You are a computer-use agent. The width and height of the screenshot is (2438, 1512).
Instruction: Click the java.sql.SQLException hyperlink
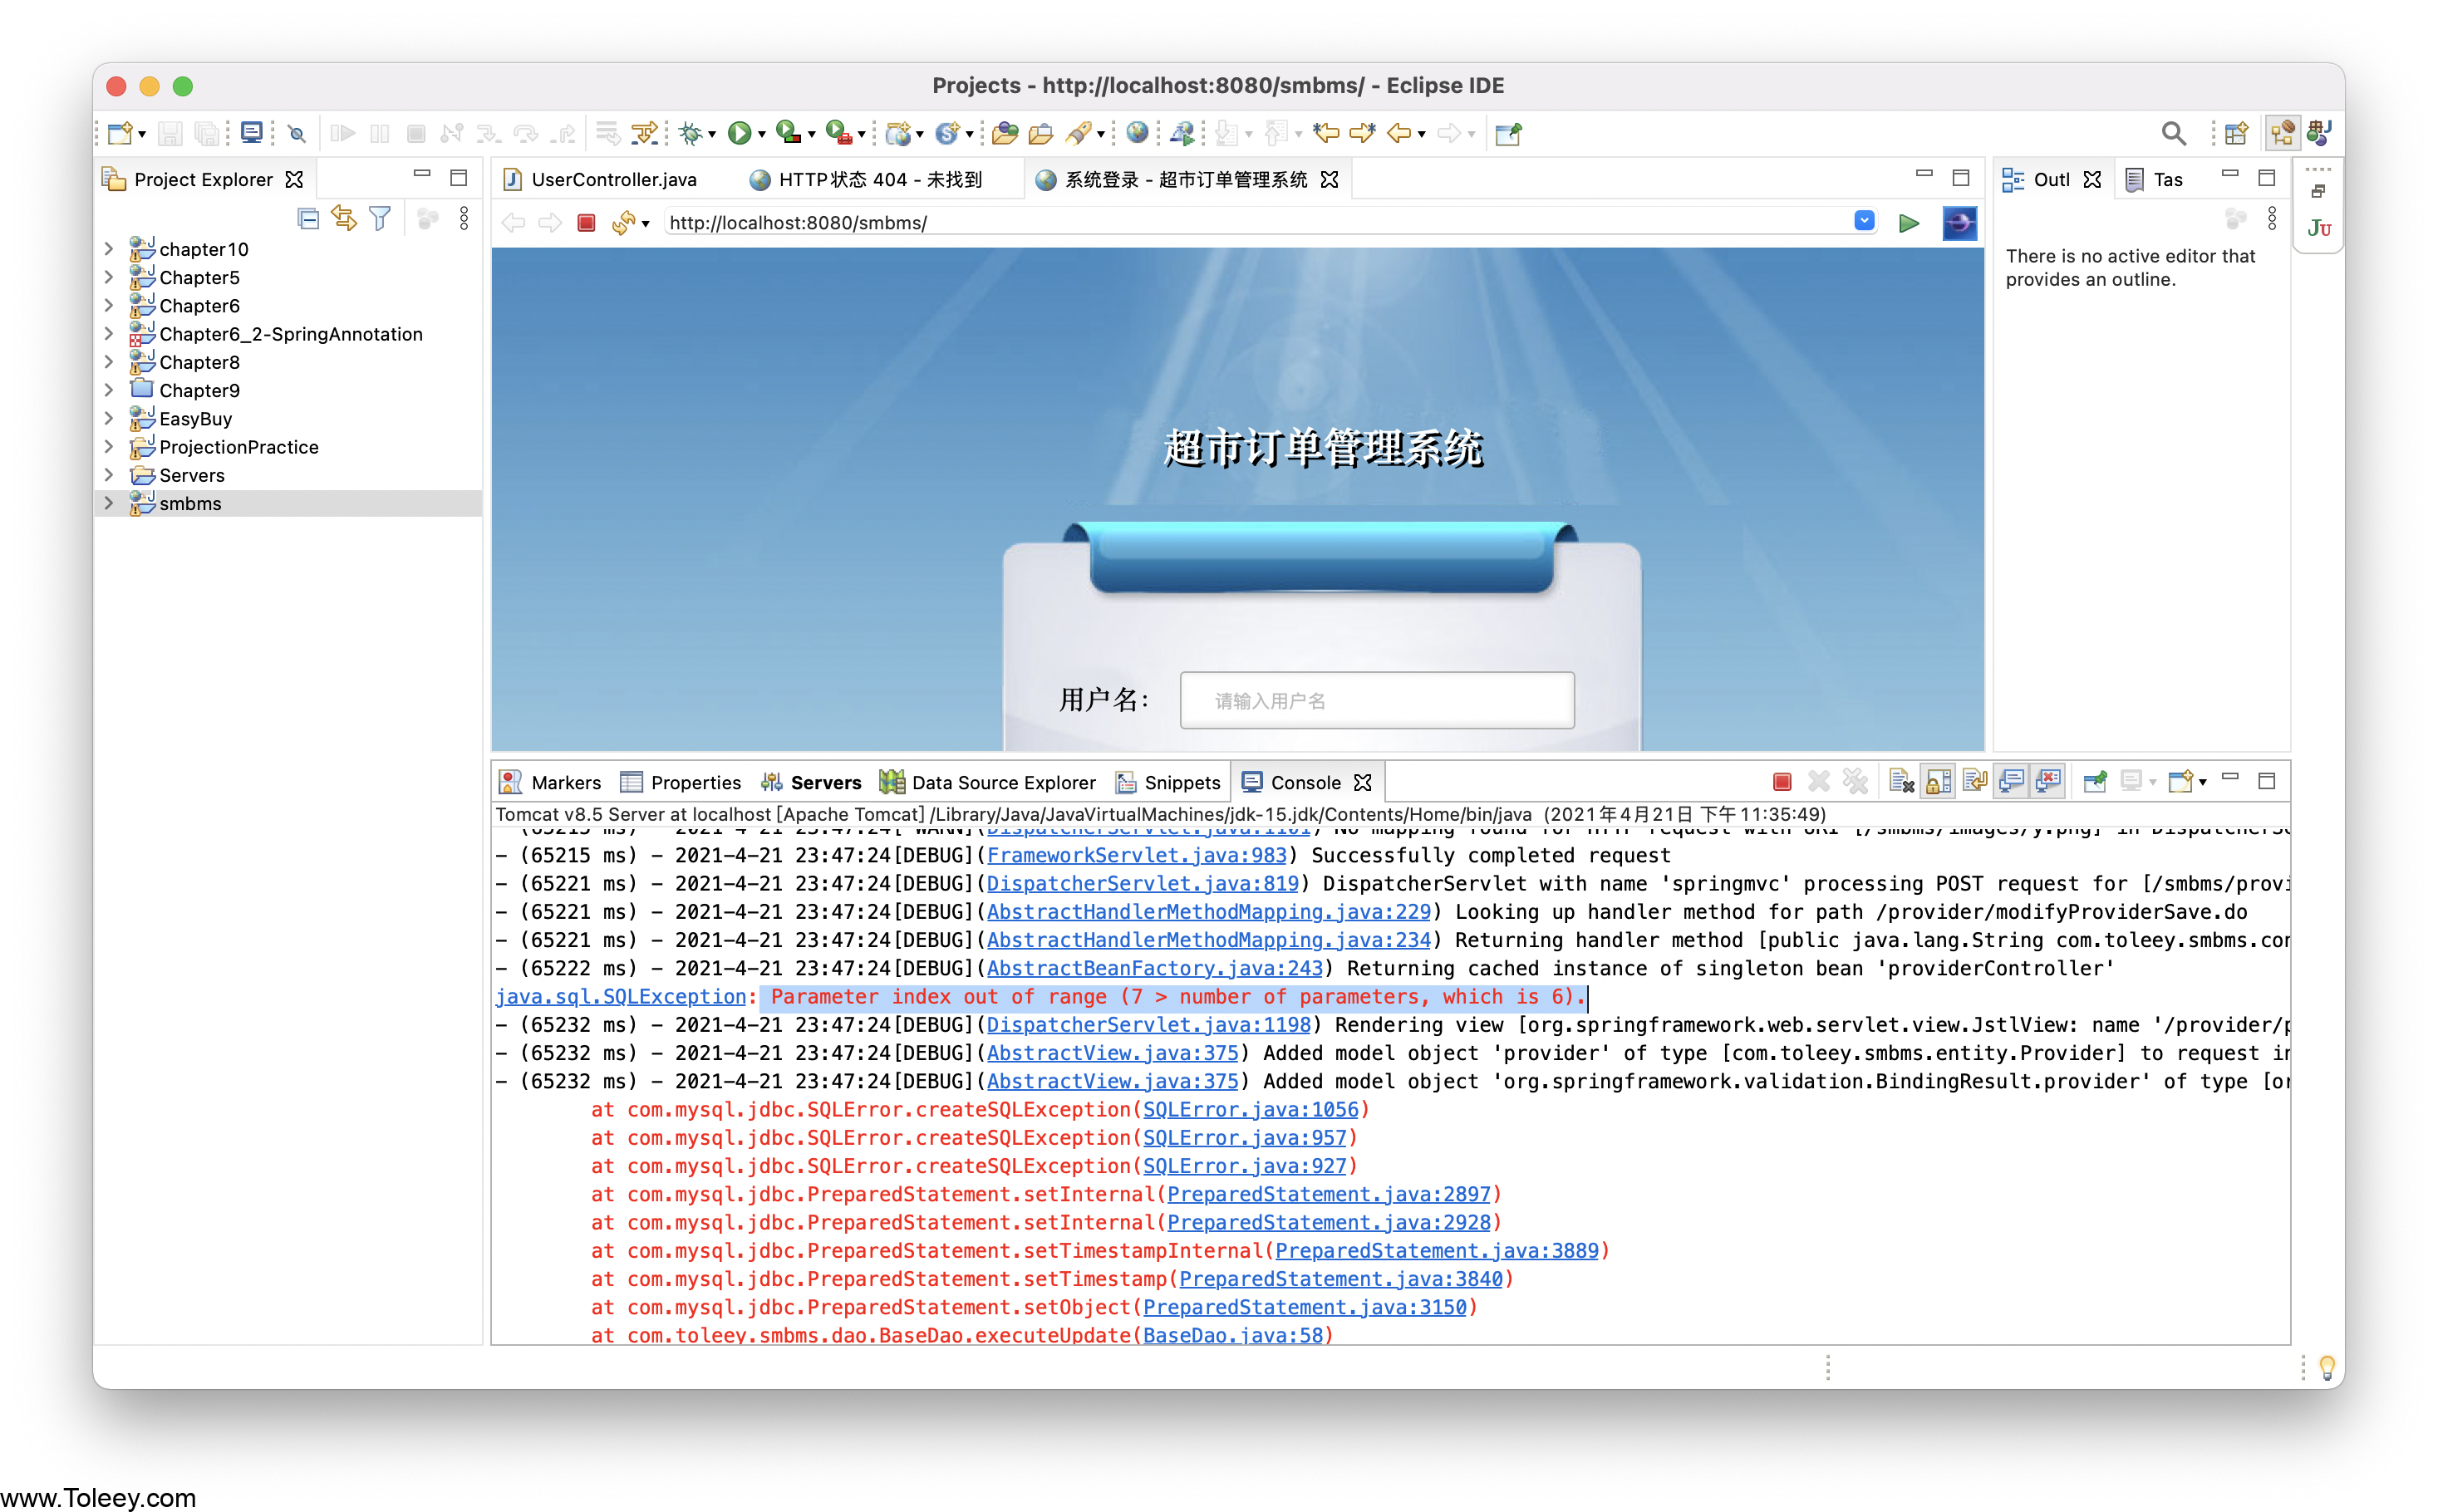pos(620,997)
